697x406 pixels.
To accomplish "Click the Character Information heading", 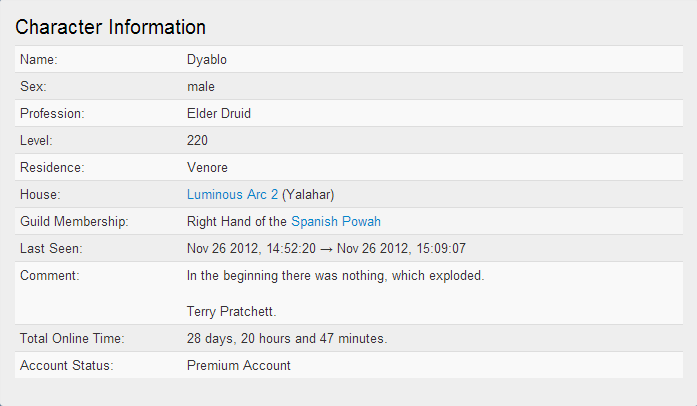I will [x=110, y=27].
